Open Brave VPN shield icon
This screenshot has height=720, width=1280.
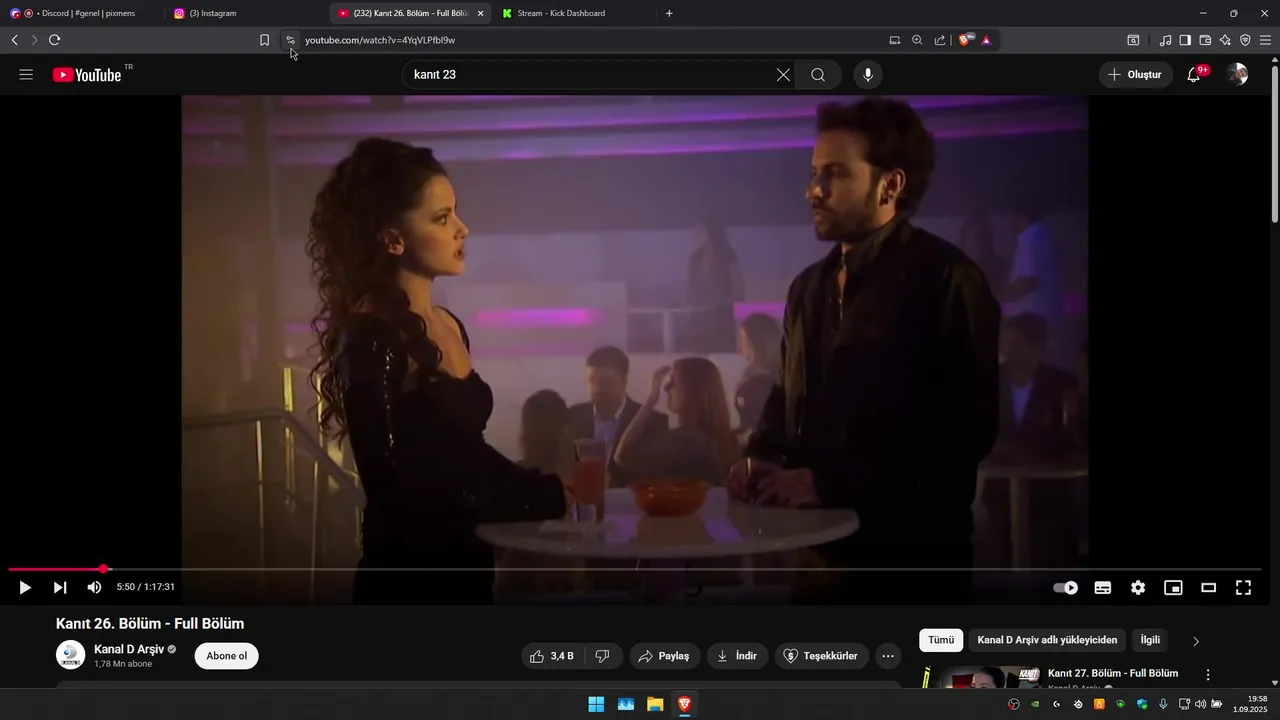click(x=1245, y=40)
